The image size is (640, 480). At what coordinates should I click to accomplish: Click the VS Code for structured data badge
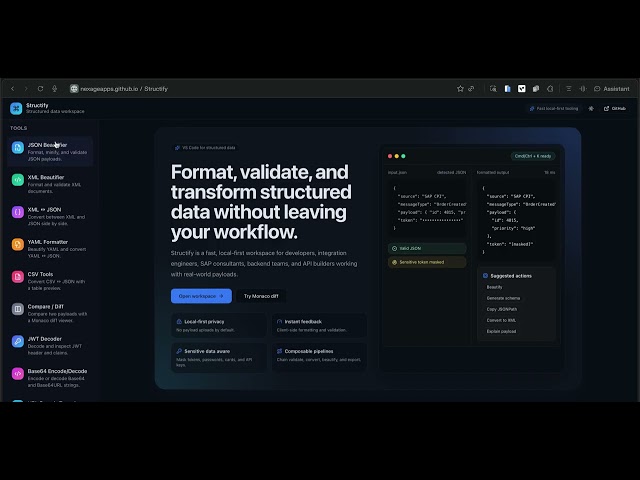pyautogui.click(x=205, y=148)
